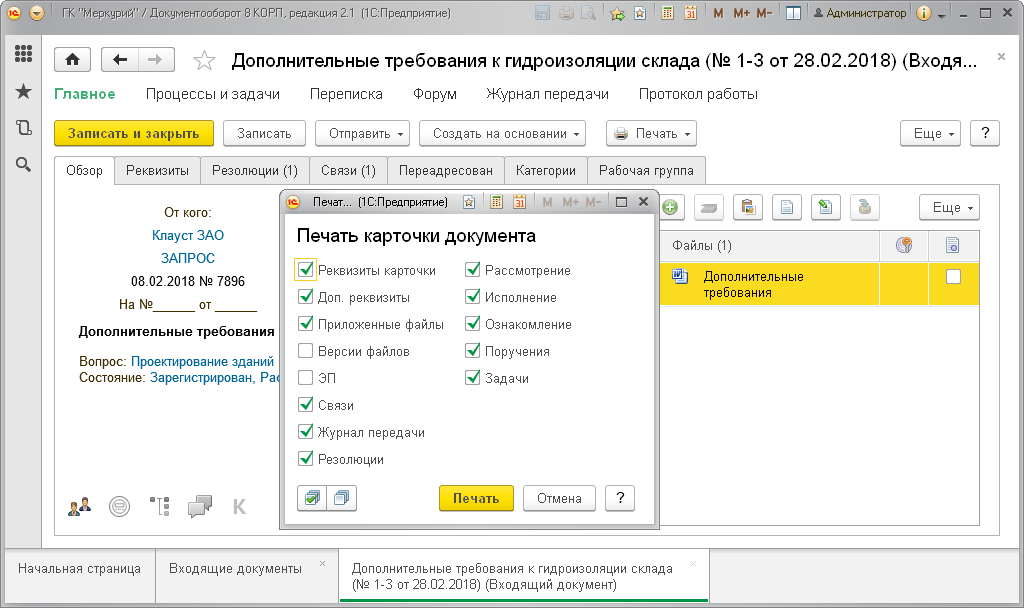
Task: Uncheck all checkboxes icon in print dialog
Action: pyautogui.click(x=342, y=498)
